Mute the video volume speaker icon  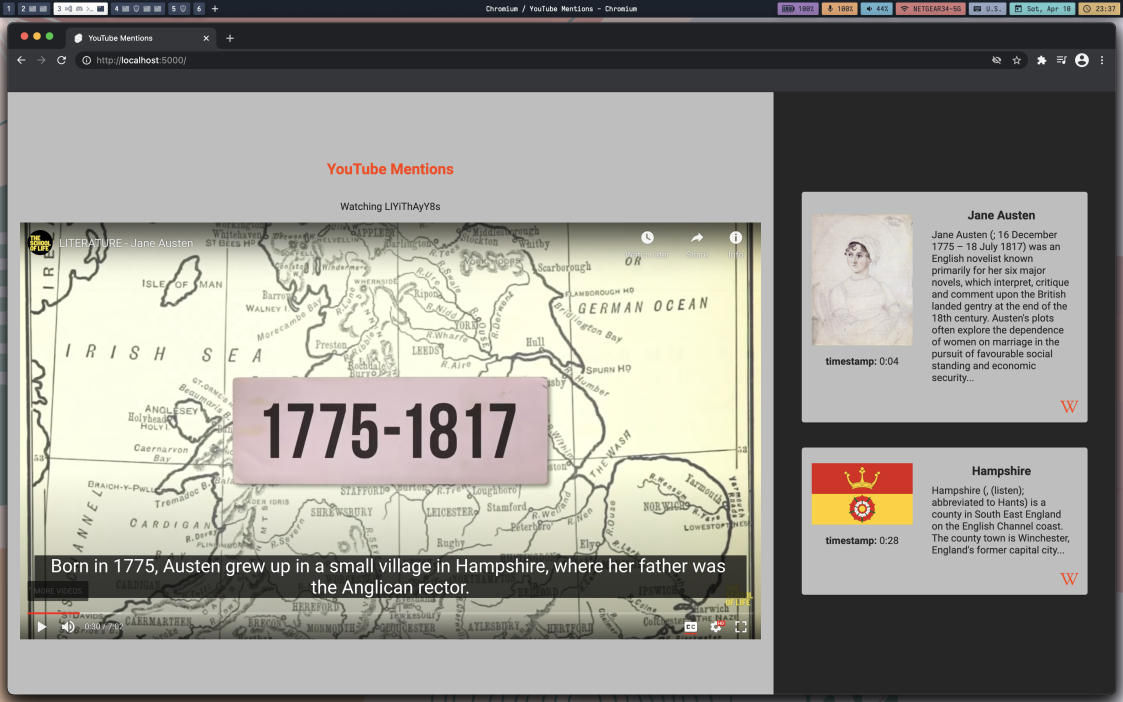tap(68, 627)
